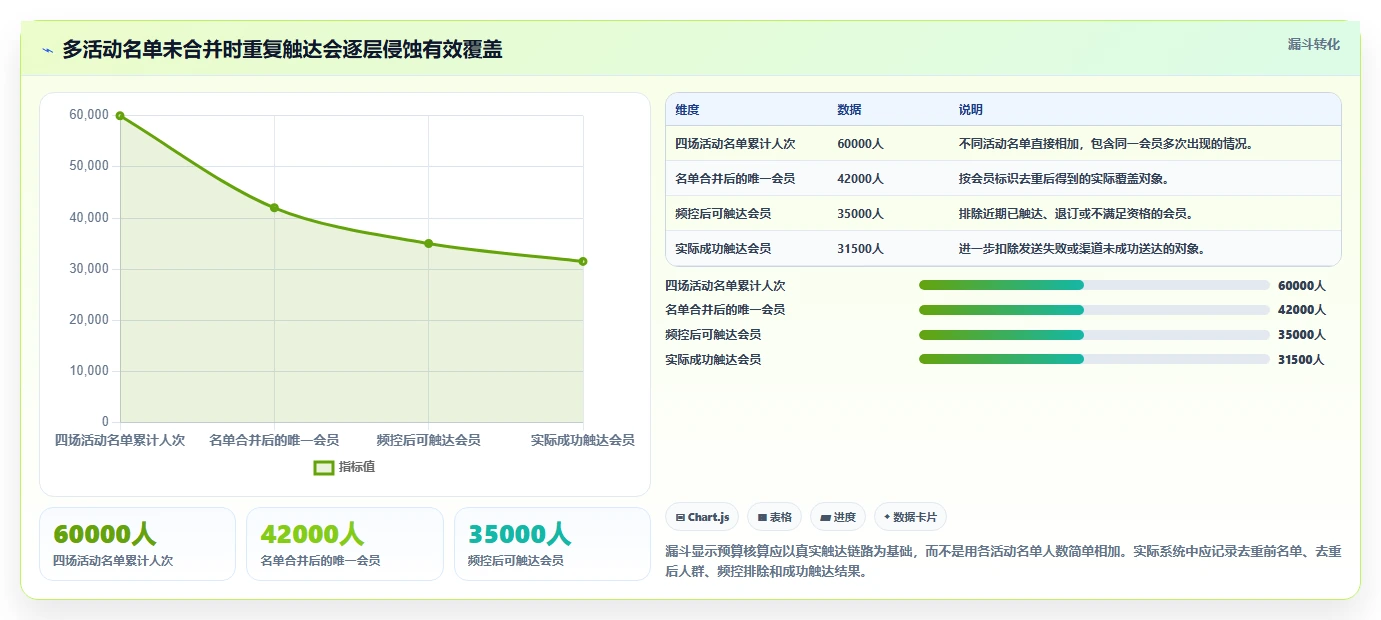Click table cell 四场活动名单累计人次
This screenshot has width=1381, height=620.
(735, 144)
